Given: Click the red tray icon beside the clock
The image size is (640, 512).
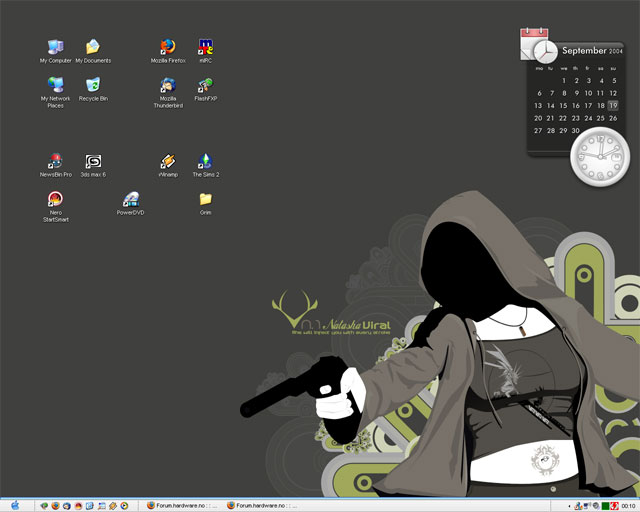Looking at the screenshot, I should click(x=614, y=506).
